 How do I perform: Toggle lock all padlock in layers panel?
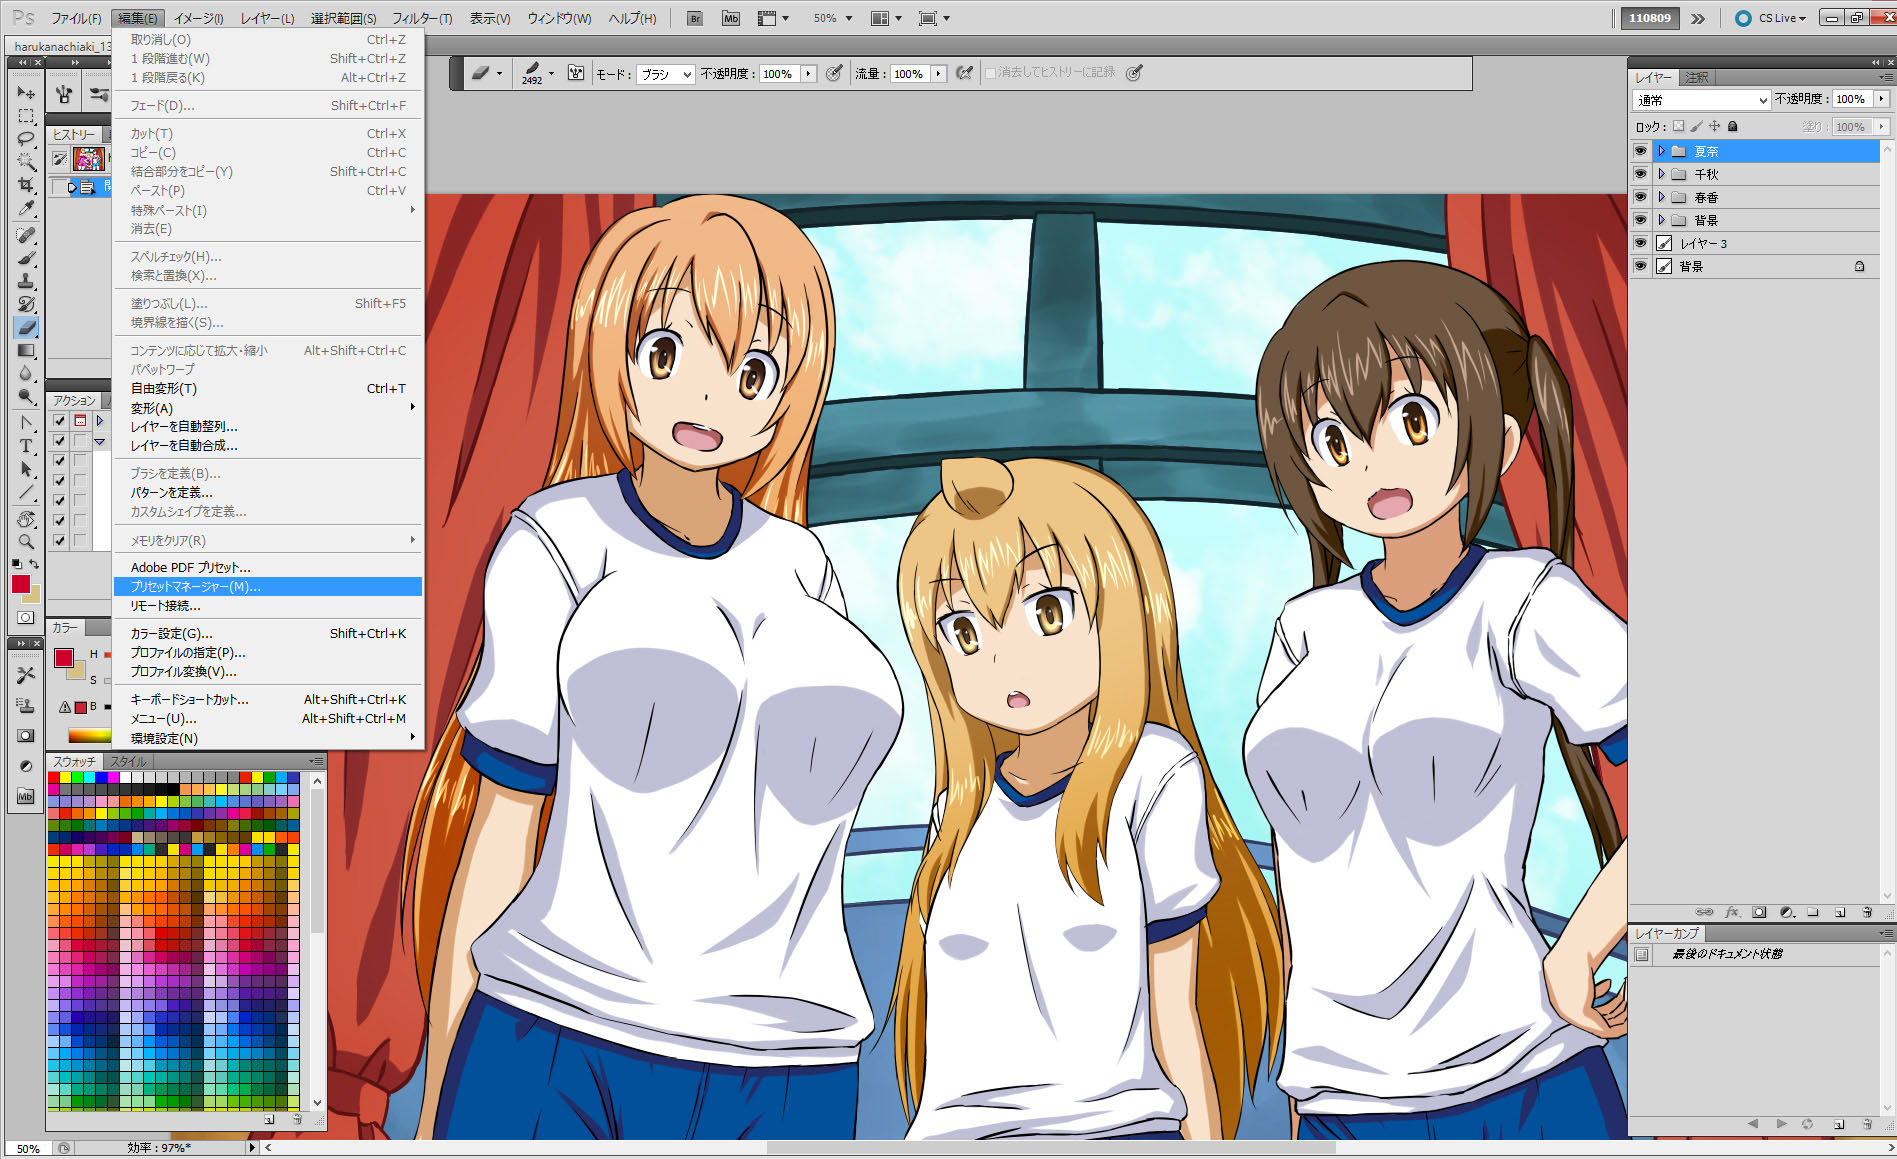1733,126
